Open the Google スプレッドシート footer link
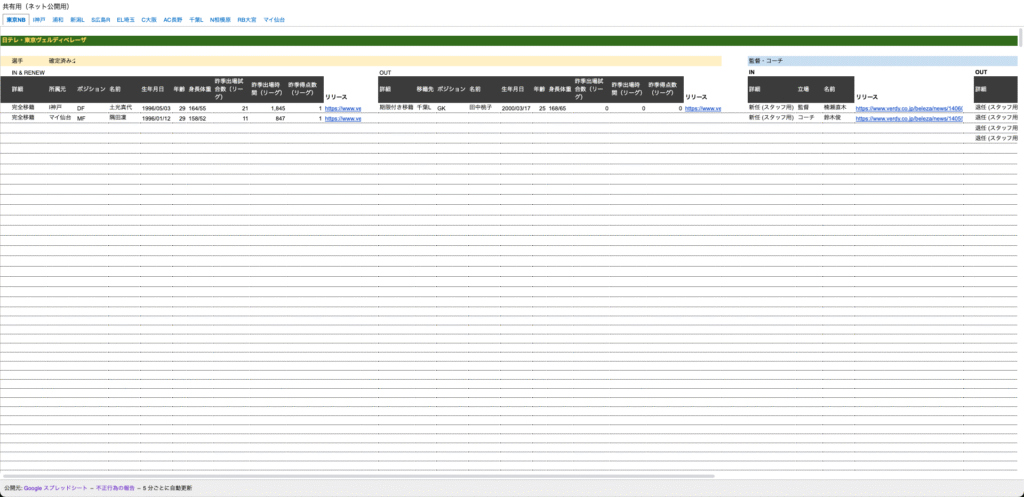 56,488
